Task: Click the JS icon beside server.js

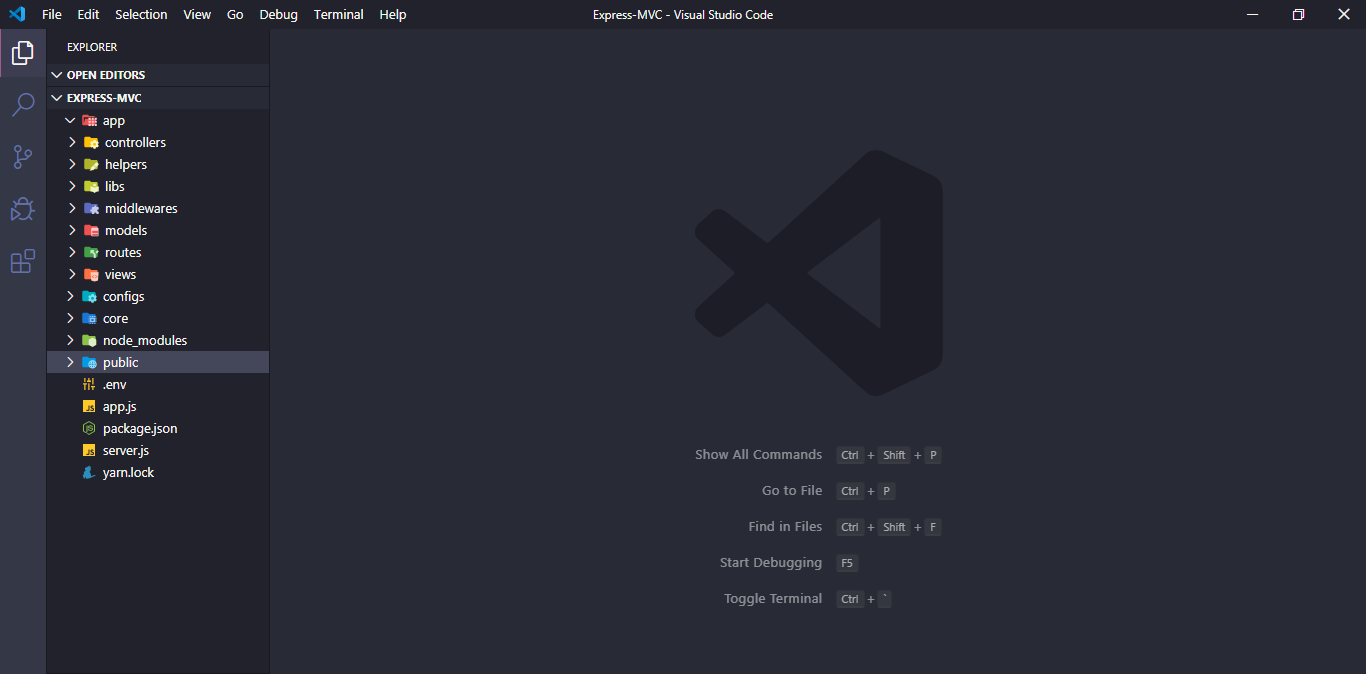Action: coord(89,450)
